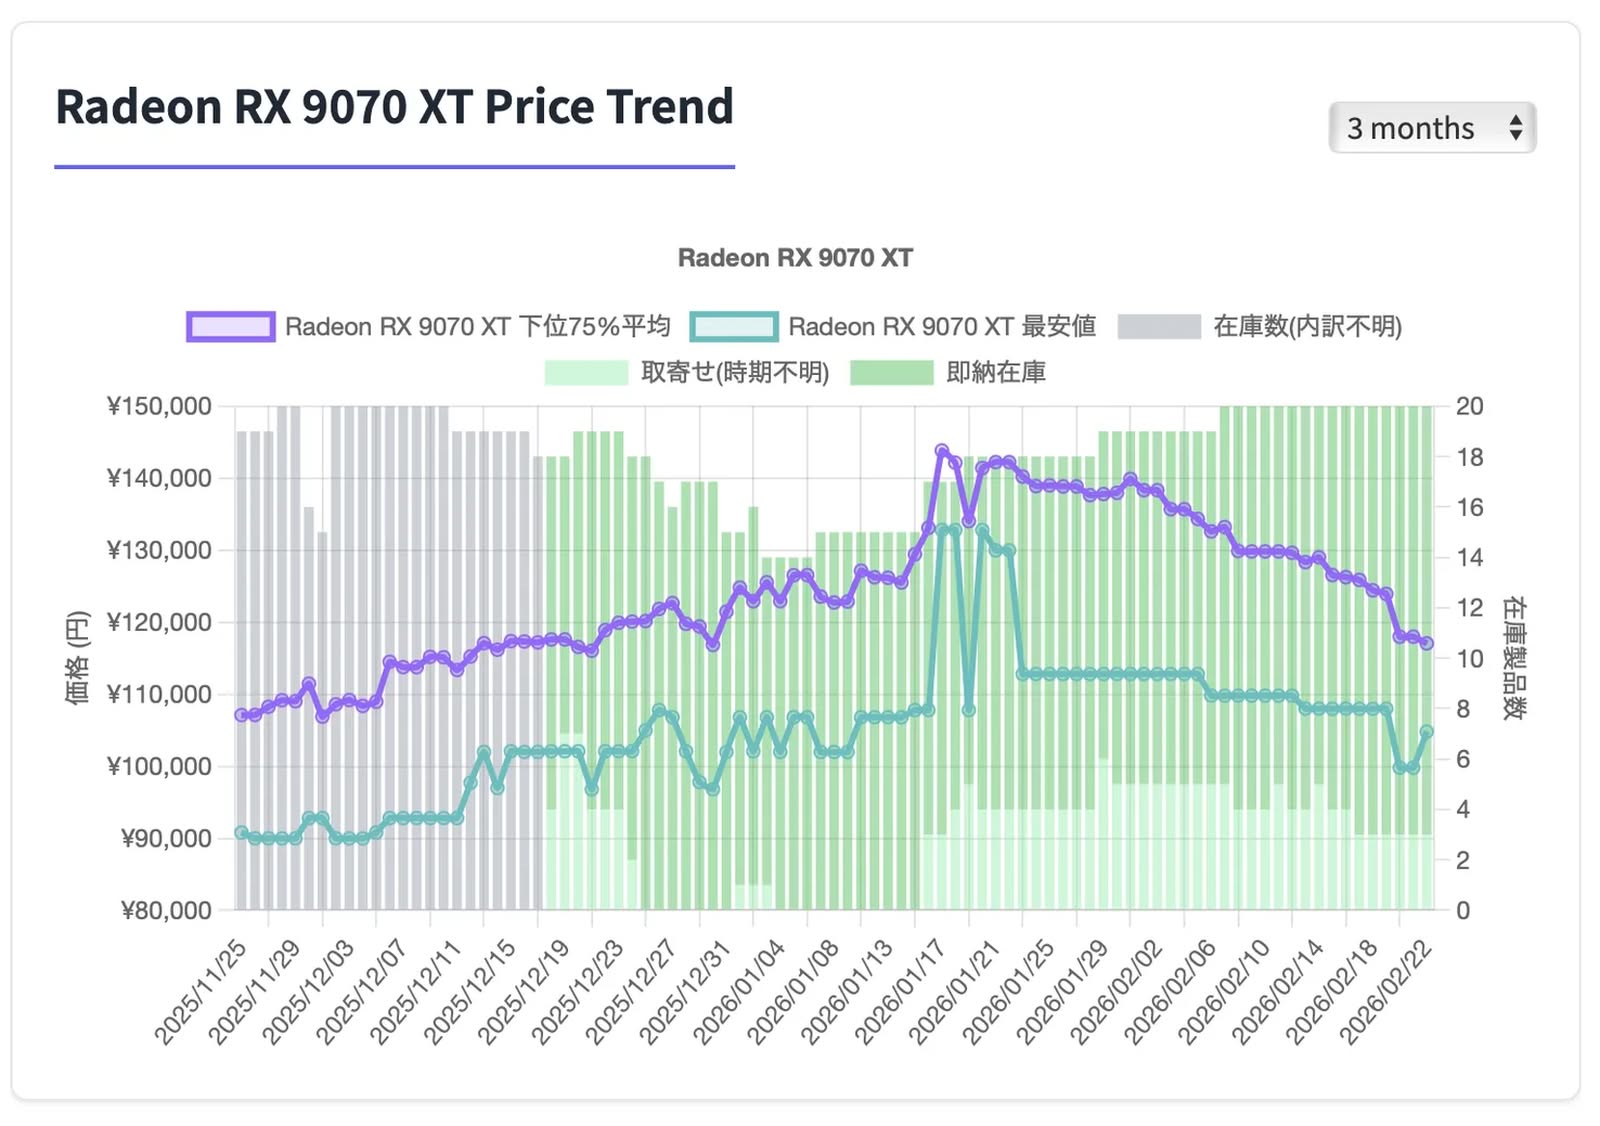
Task: Open the "3 months" time range dropdown
Action: (x=1430, y=128)
